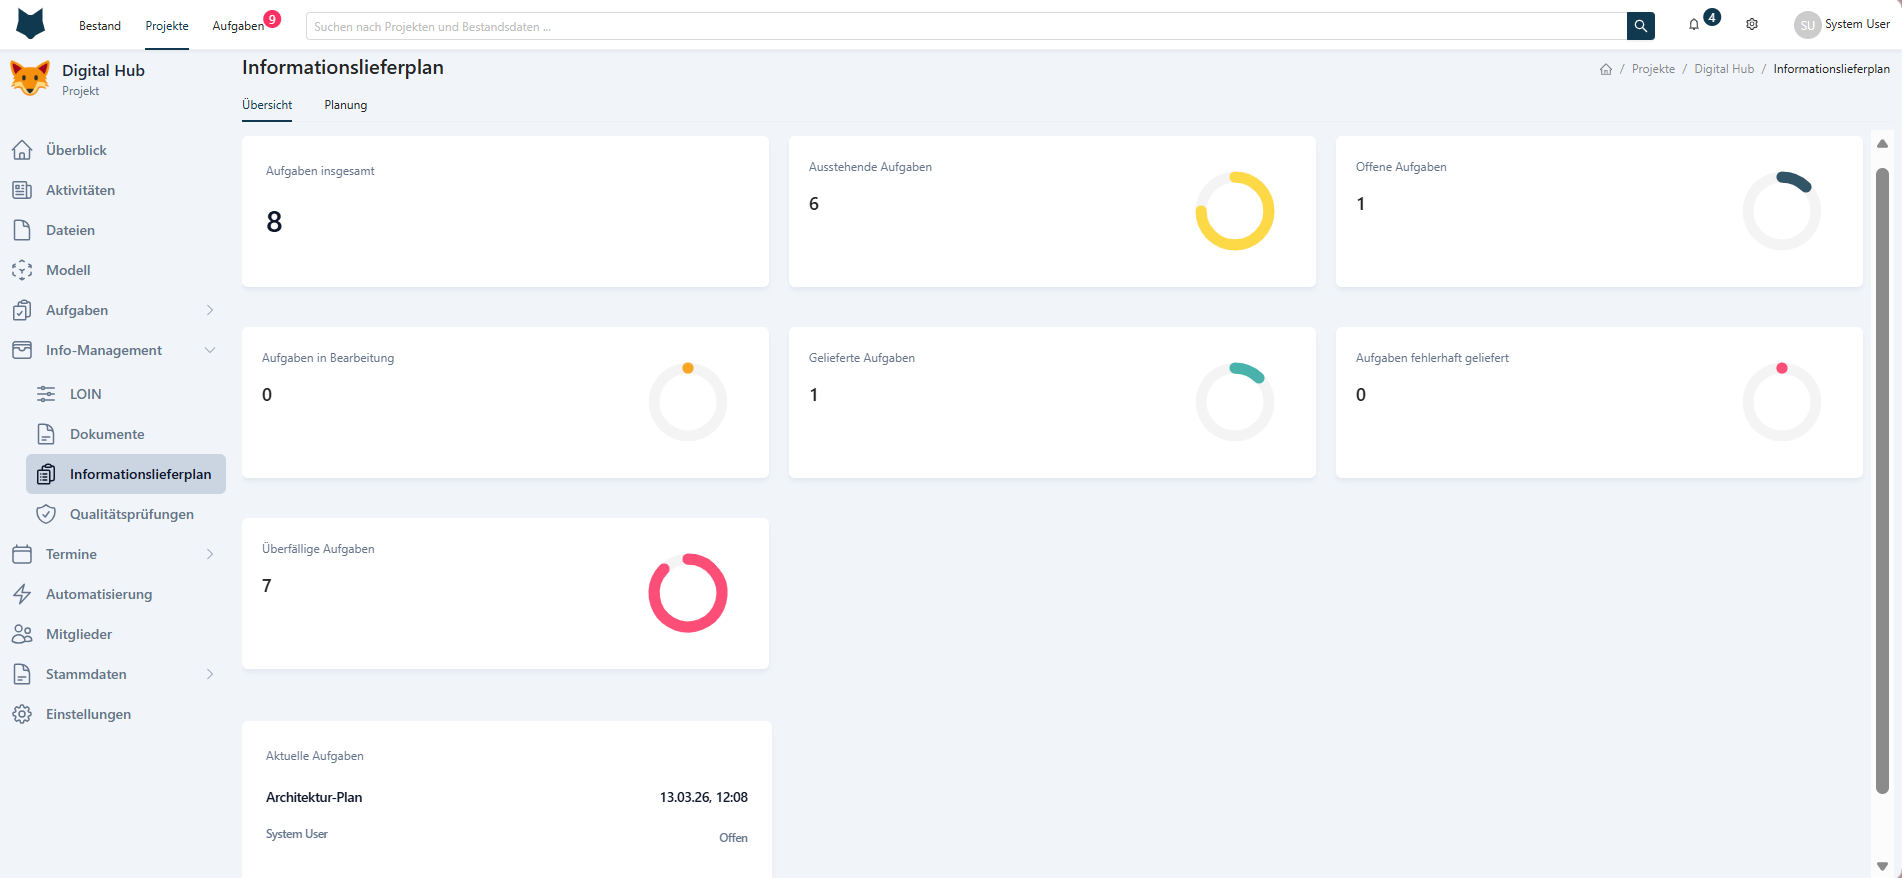Click the Info-Management icon
The width and height of the screenshot is (1902, 878).
coord(22,350)
